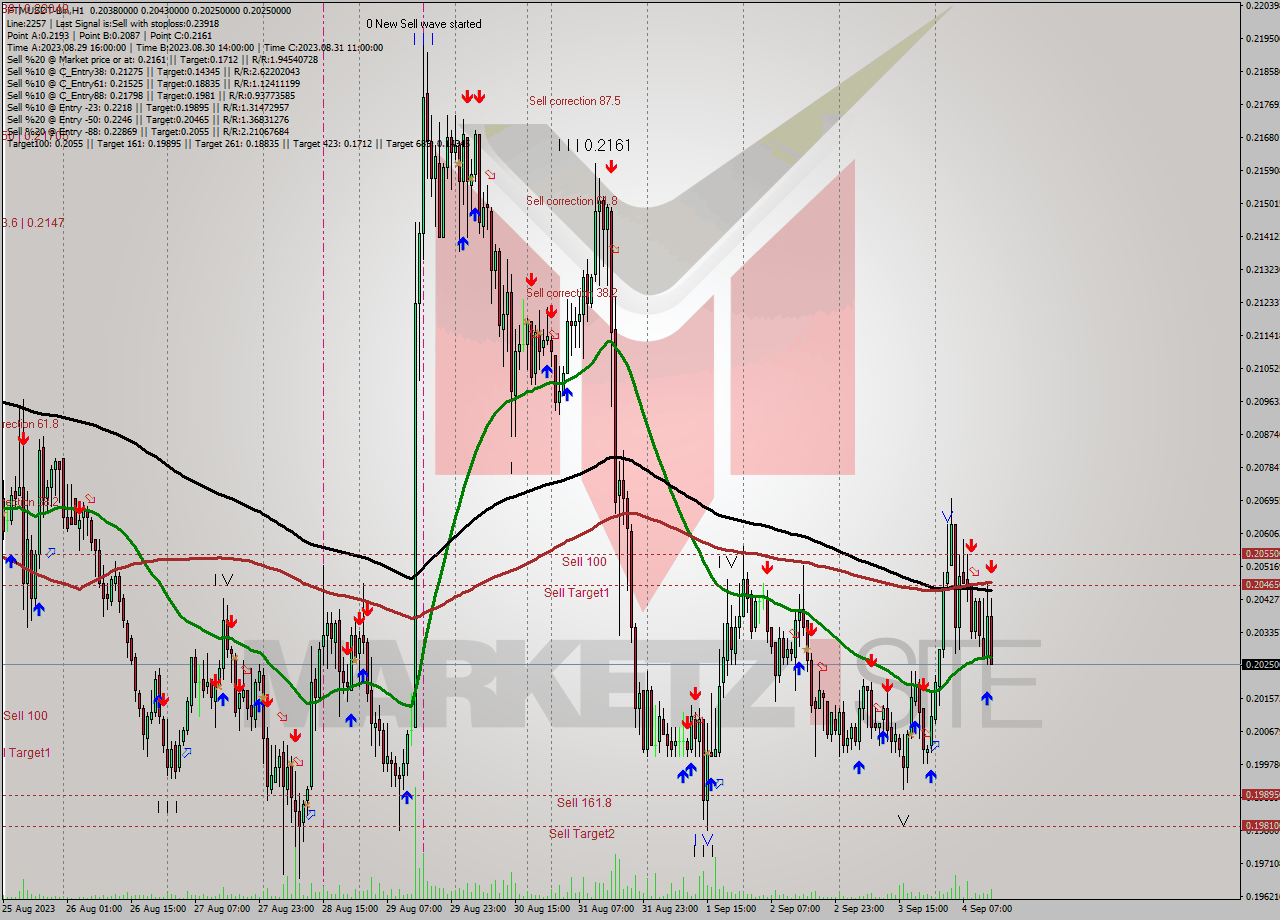
Task: Click the 'I V' wave label above '1 Sep 15:00'
Action: (727, 562)
